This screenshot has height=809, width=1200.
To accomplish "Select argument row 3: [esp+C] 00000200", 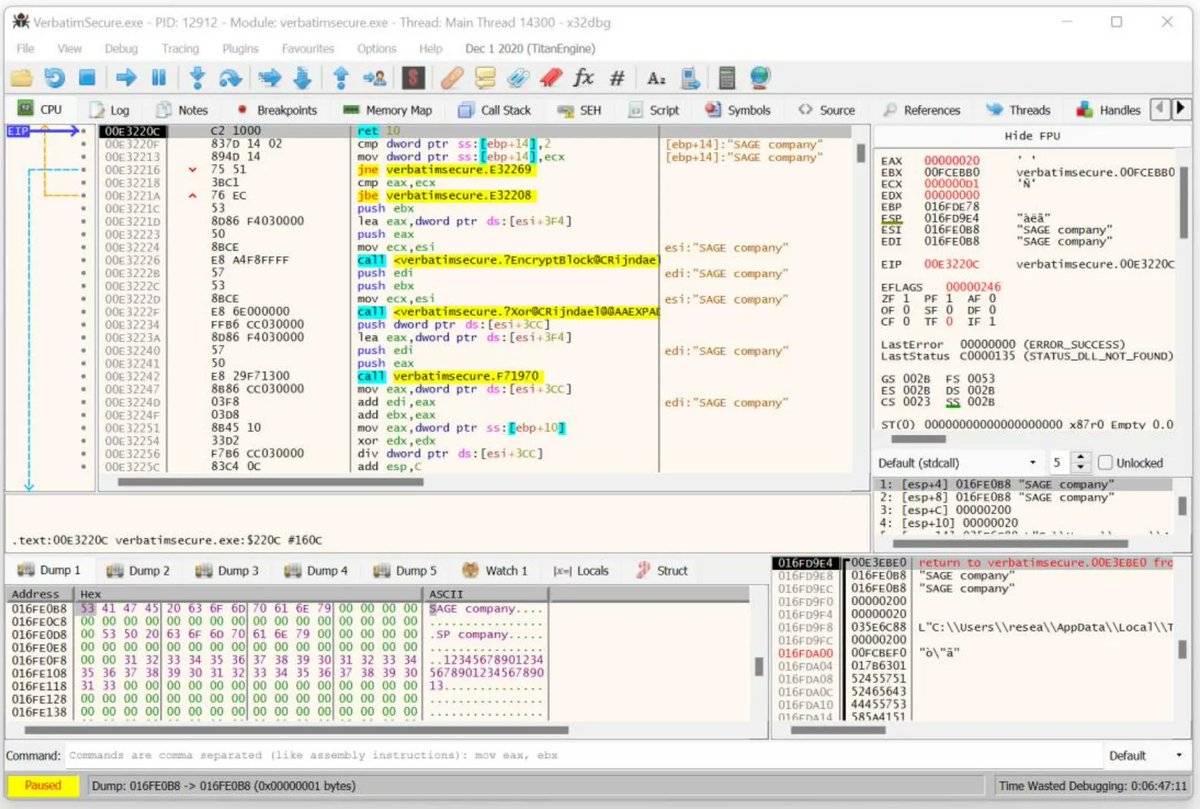I will (1024, 510).
